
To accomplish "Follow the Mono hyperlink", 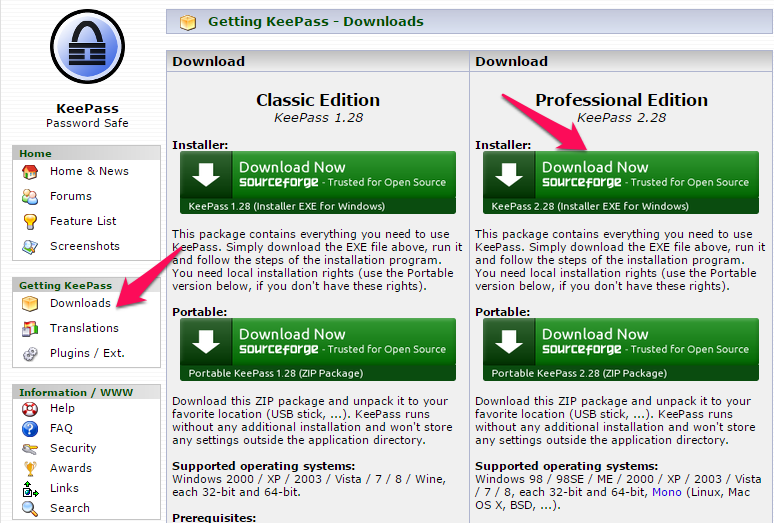I will coord(666,492).
